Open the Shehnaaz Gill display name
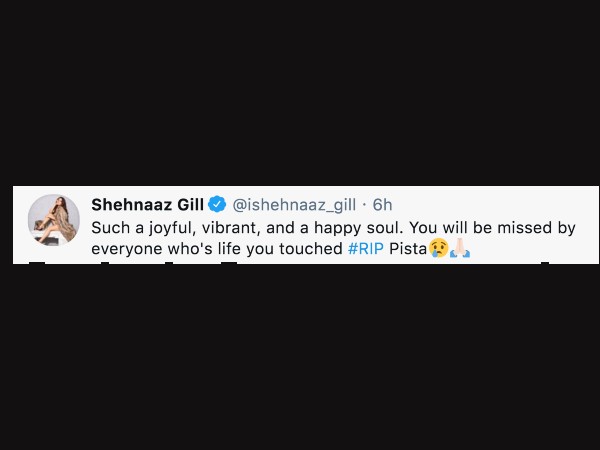The width and height of the screenshot is (600, 450). 148,205
